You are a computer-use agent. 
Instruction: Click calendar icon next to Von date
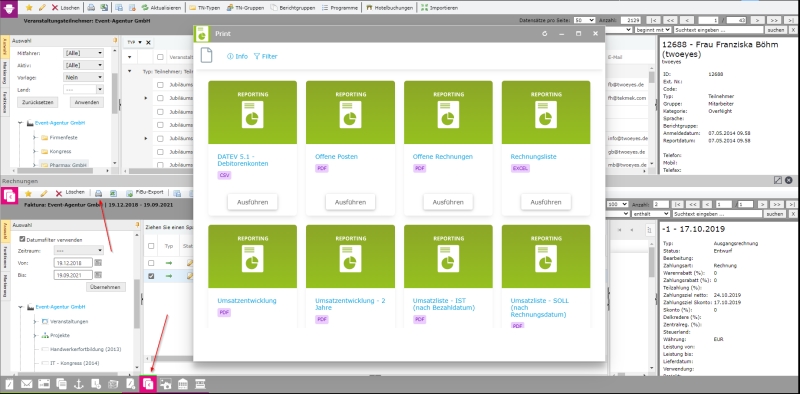pyautogui.click(x=98, y=262)
